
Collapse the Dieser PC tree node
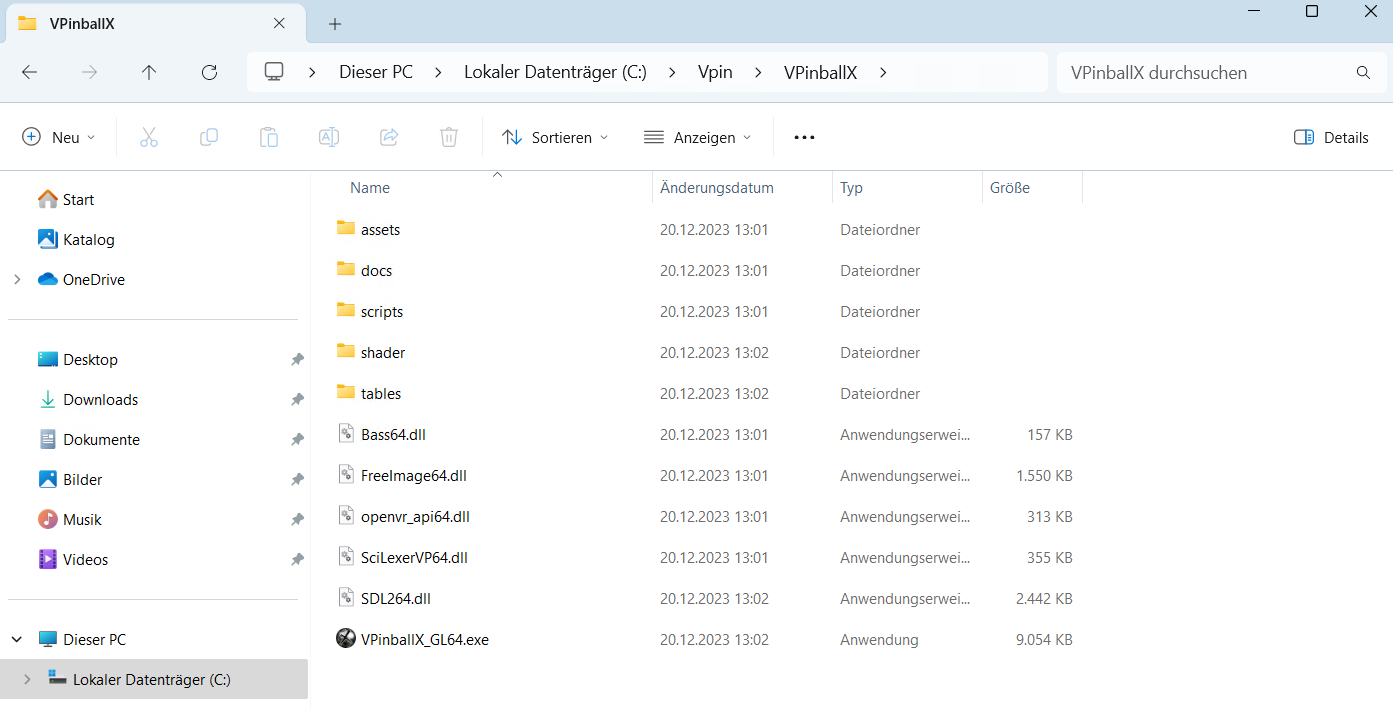point(17,639)
